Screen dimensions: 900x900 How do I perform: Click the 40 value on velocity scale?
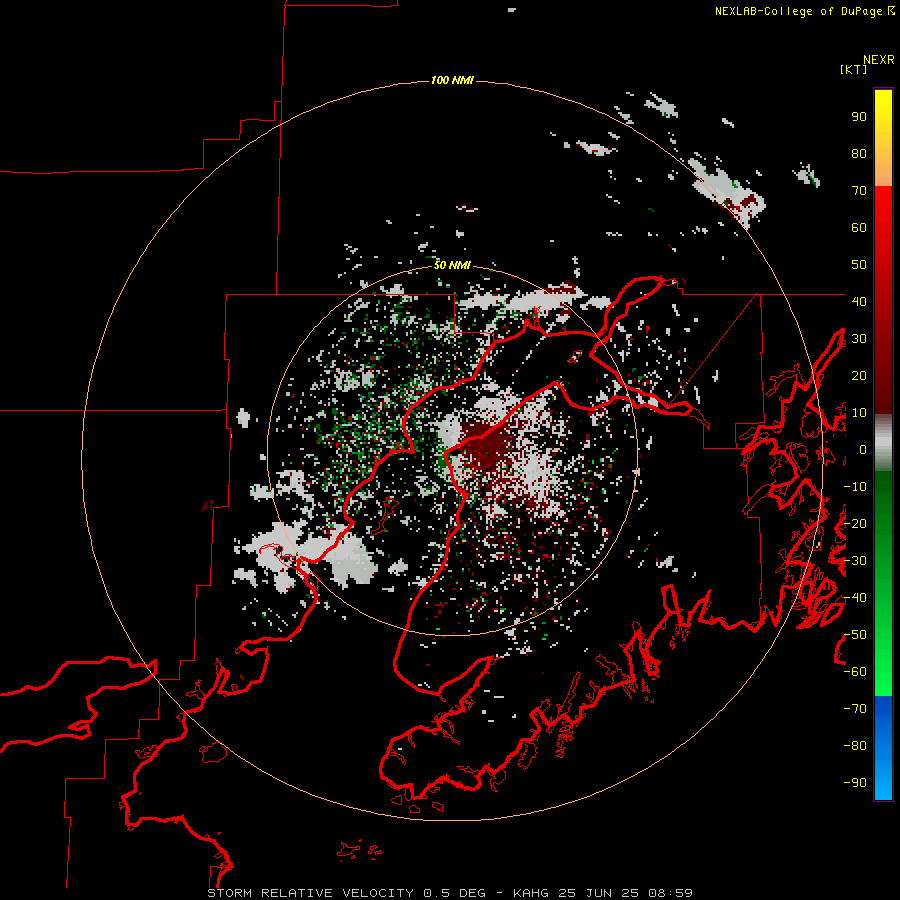coord(859,301)
